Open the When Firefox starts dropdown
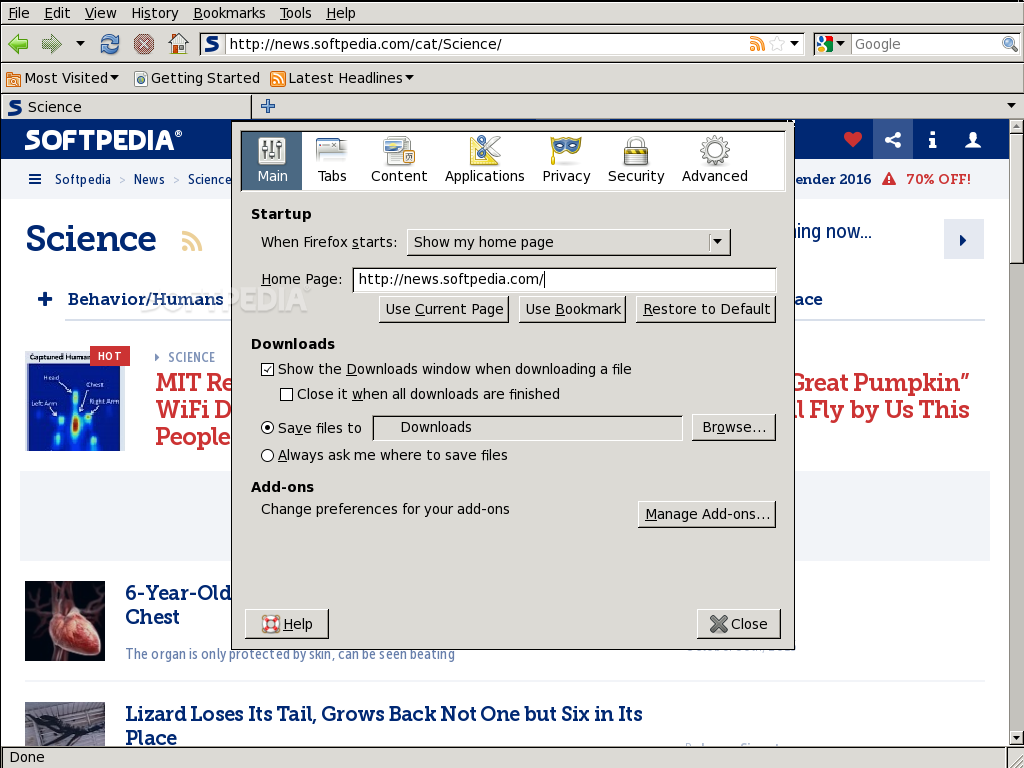The image size is (1024, 768). click(568, 242)
